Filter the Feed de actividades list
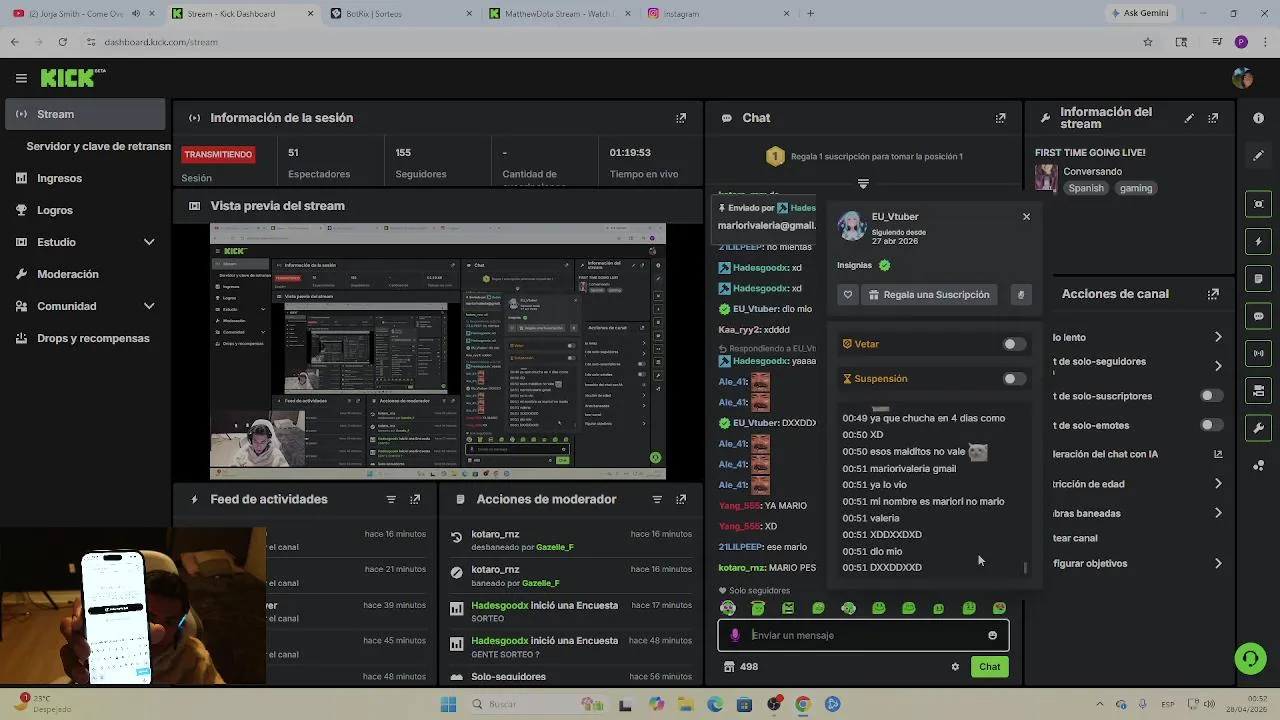The width and height of the screenshot is (1280, 720). 391,499
